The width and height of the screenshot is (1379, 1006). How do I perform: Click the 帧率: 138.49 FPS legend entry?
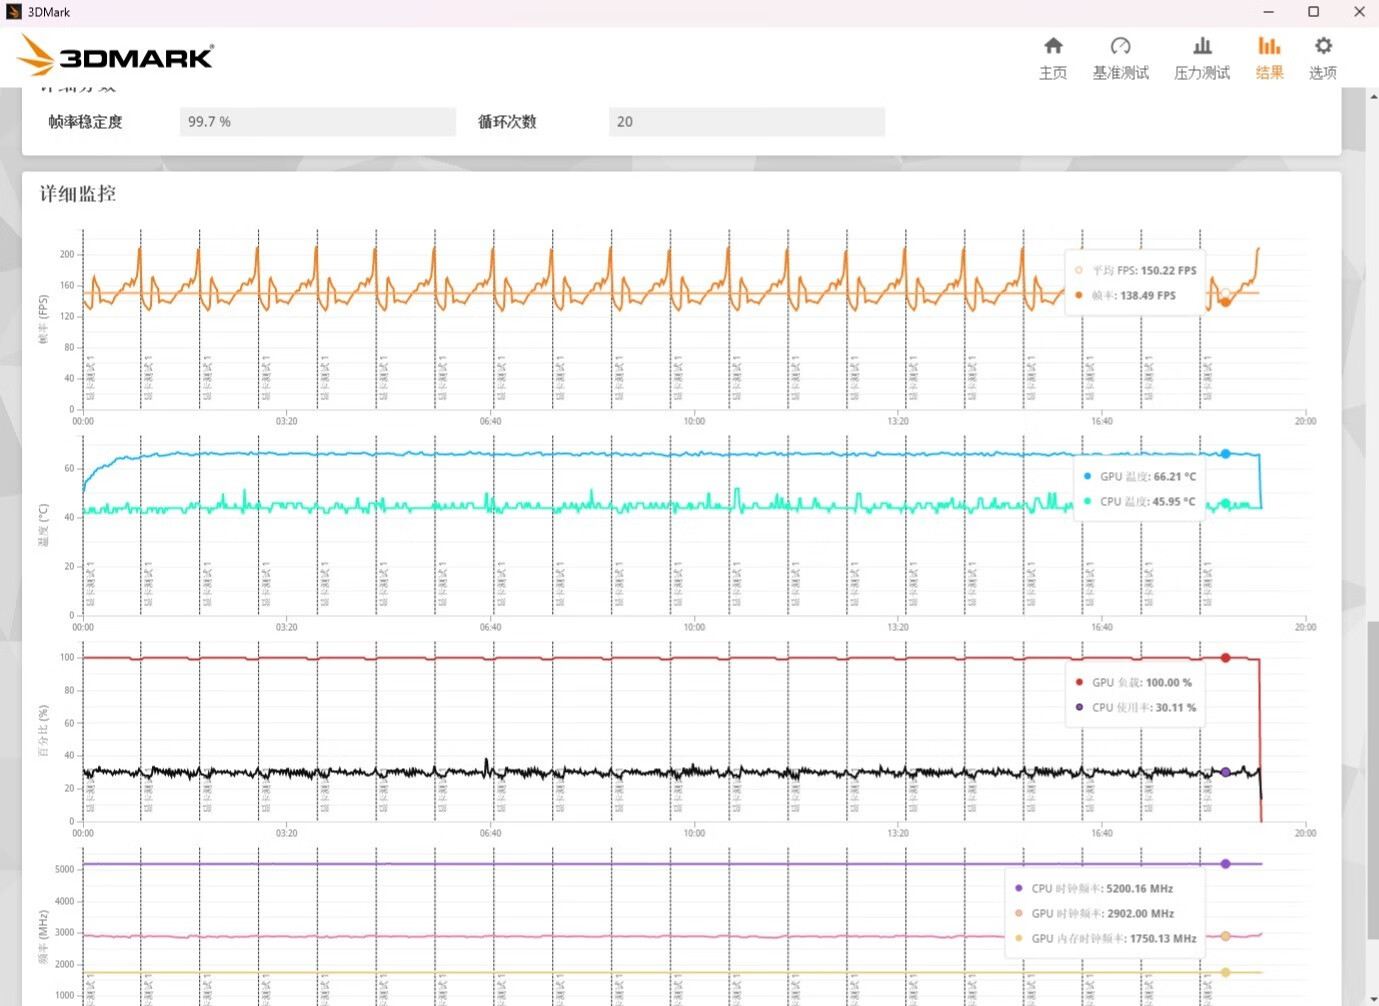pyautogui.click(x=1125, y=295)
